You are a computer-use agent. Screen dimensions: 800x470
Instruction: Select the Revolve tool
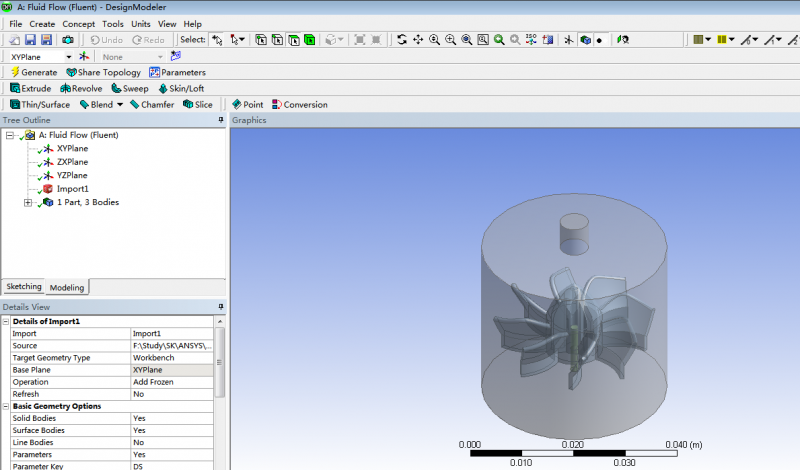pyautogui.click(x=81, y=88)
